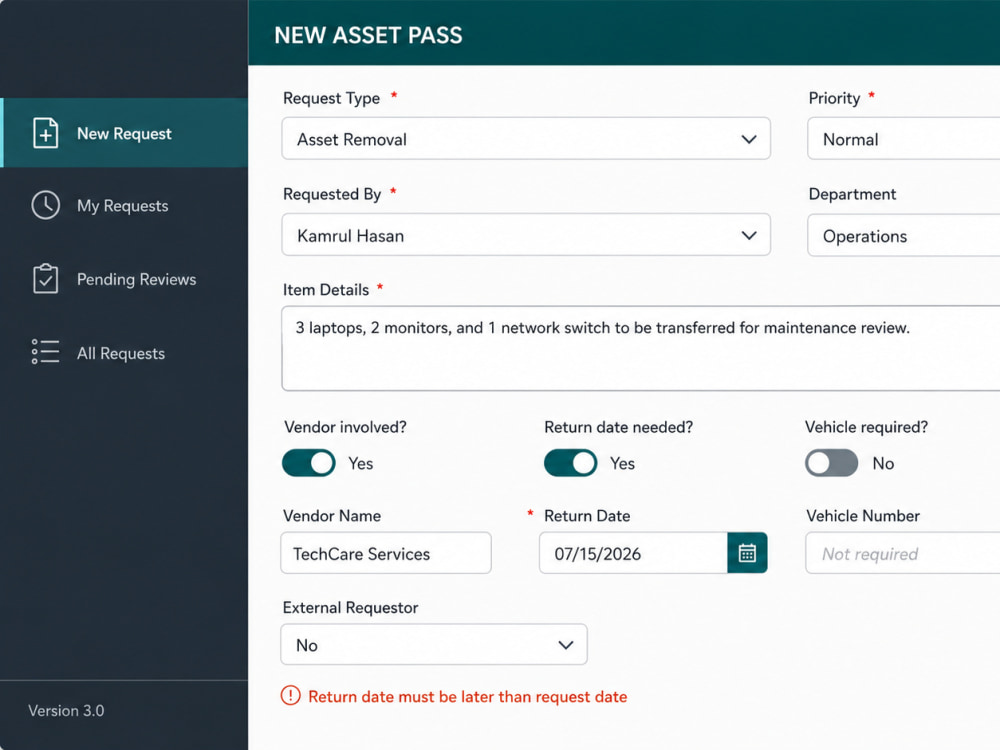Enable the Vehicle required toggle

pyautogui.click(x=831, y=463)
